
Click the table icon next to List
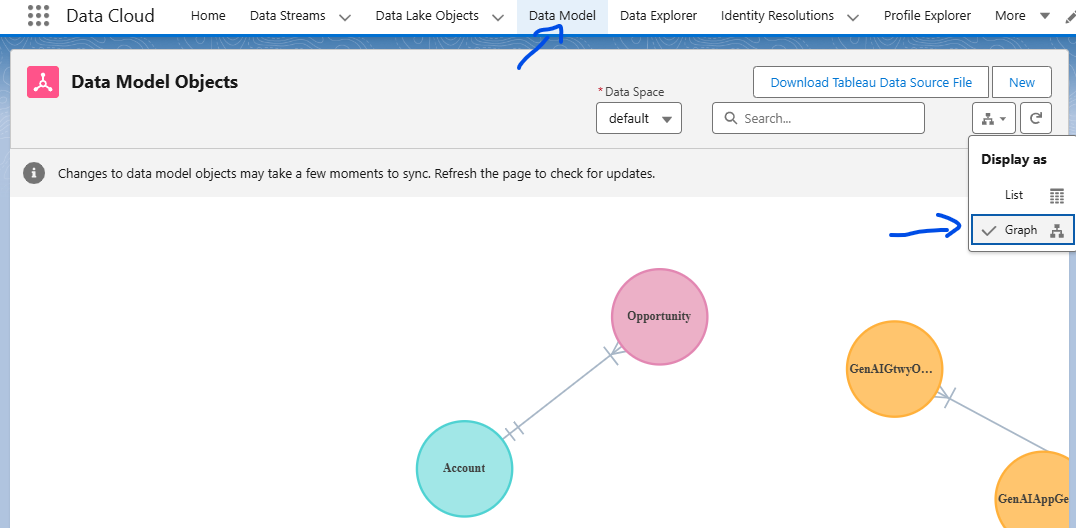coord(1057,196)
